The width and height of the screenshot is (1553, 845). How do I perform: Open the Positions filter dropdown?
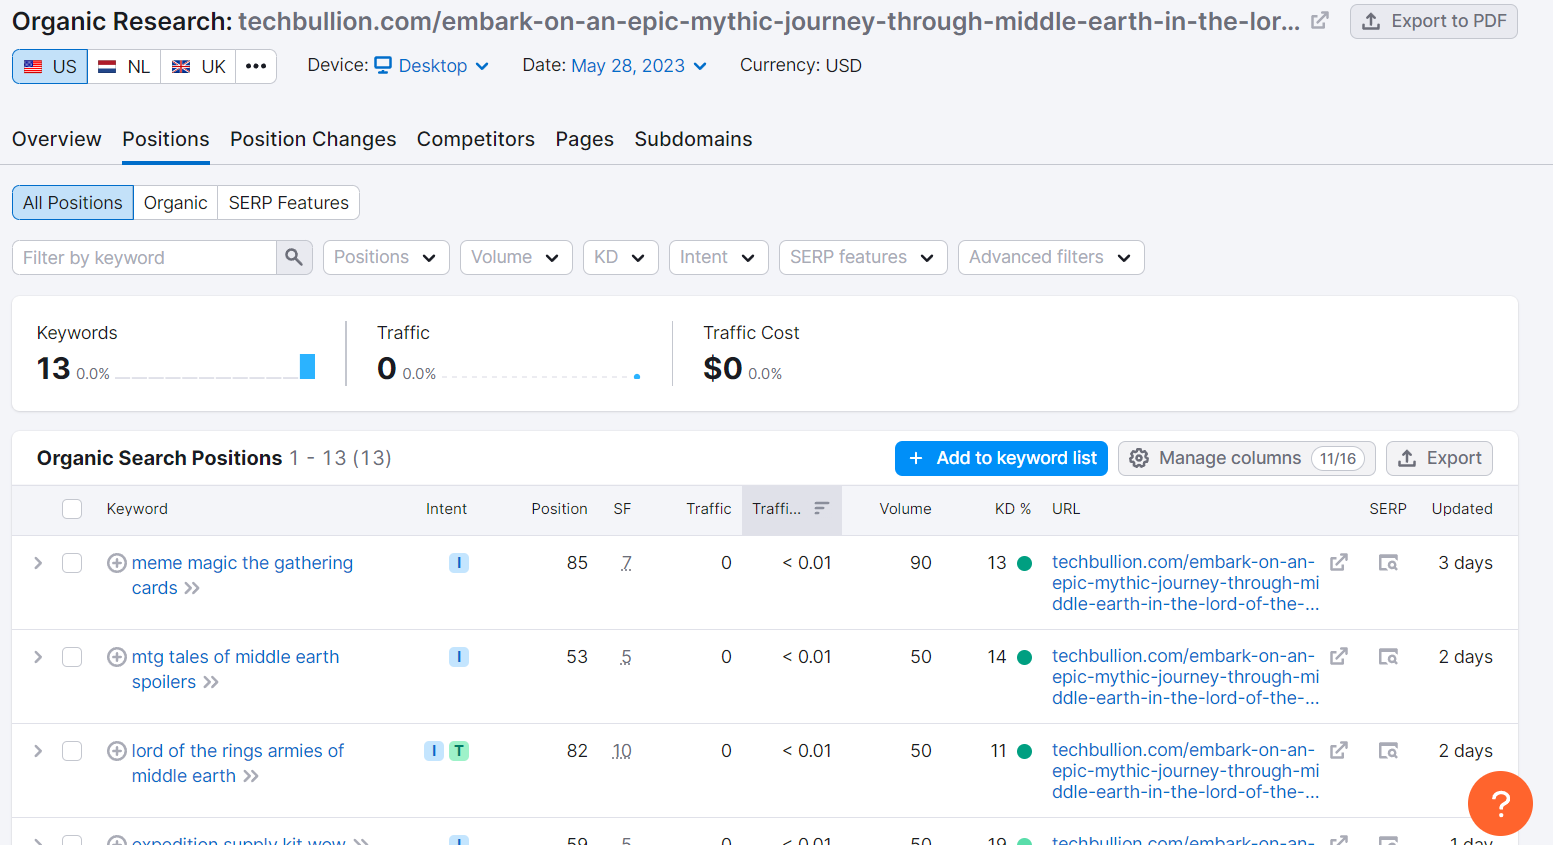click(x=386, y=257)
